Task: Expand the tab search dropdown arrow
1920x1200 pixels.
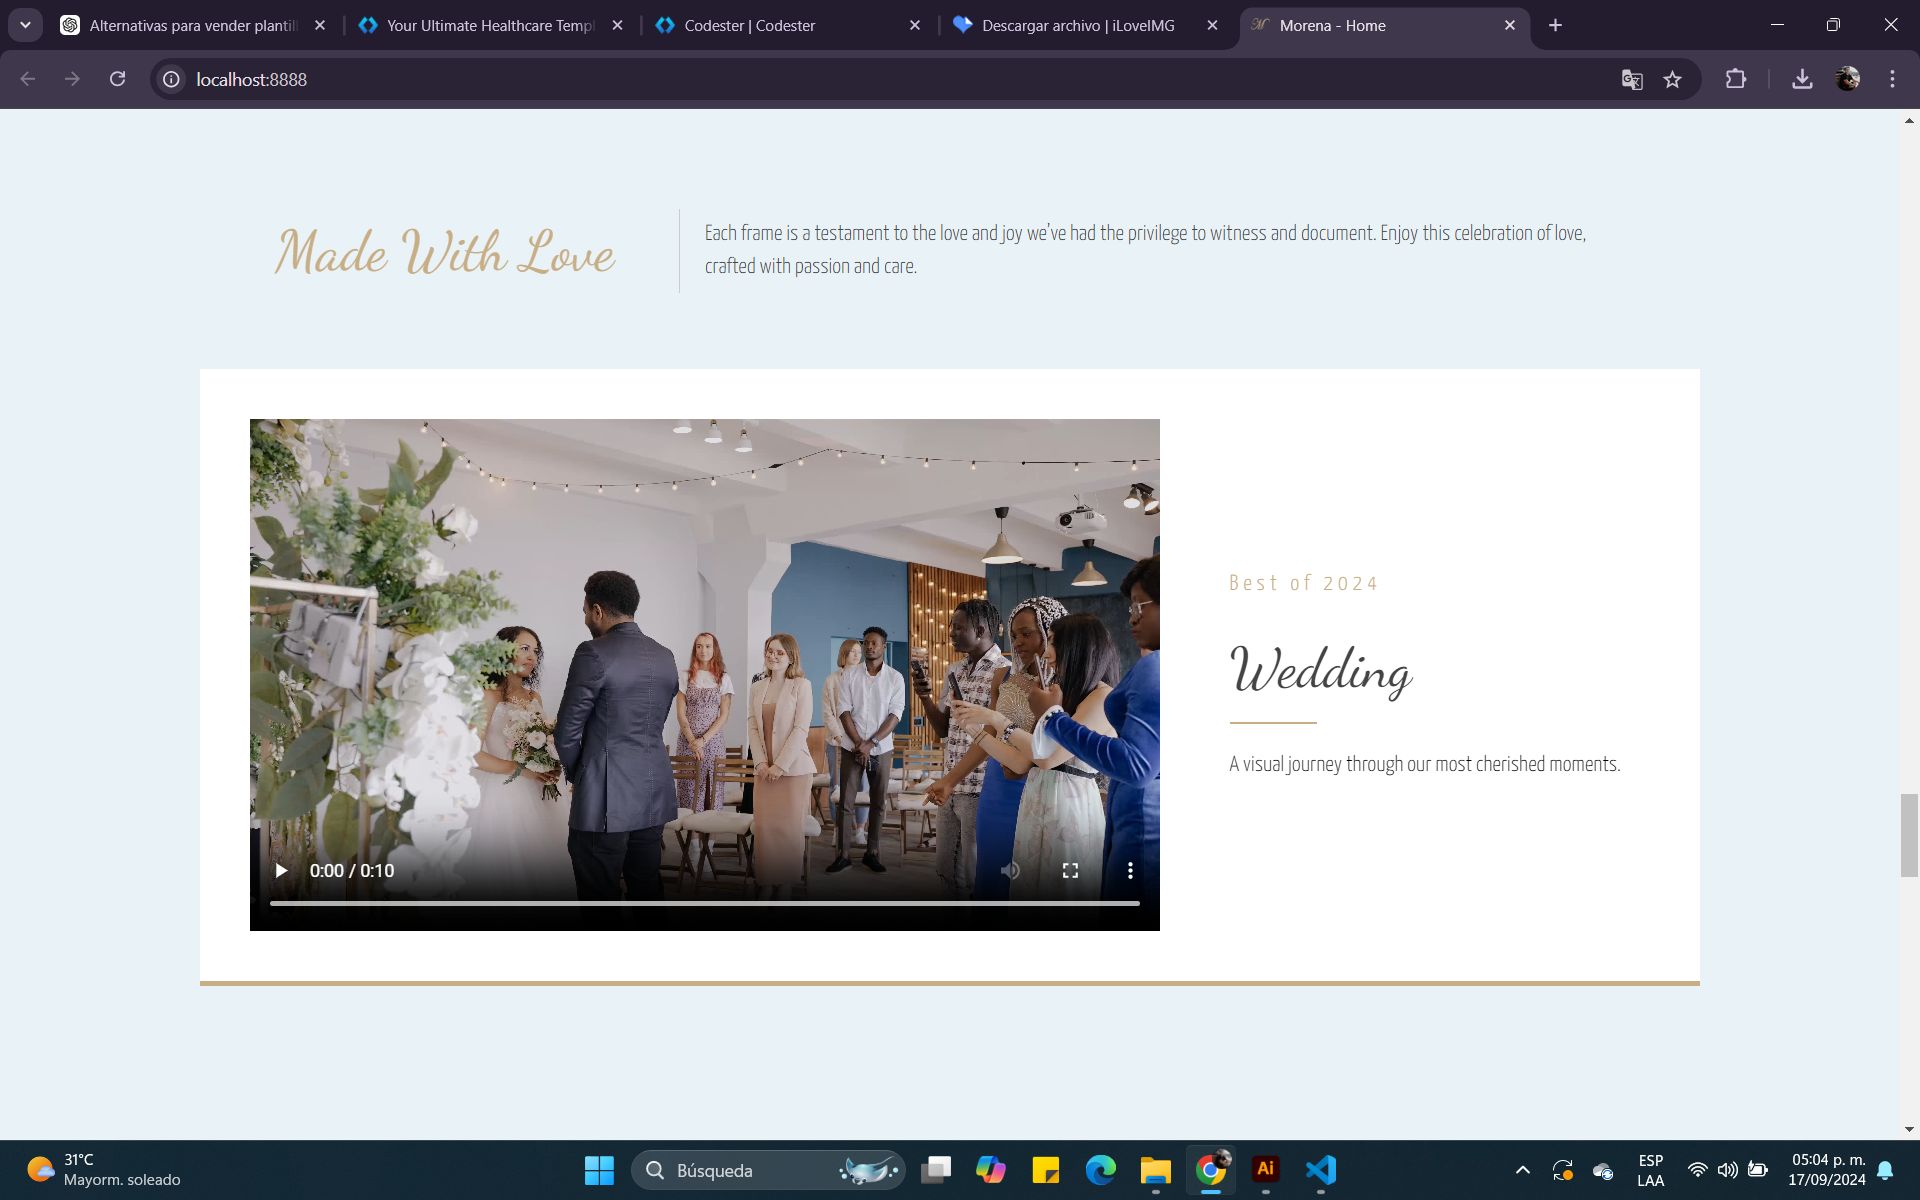Action: (x=25, y=25)
